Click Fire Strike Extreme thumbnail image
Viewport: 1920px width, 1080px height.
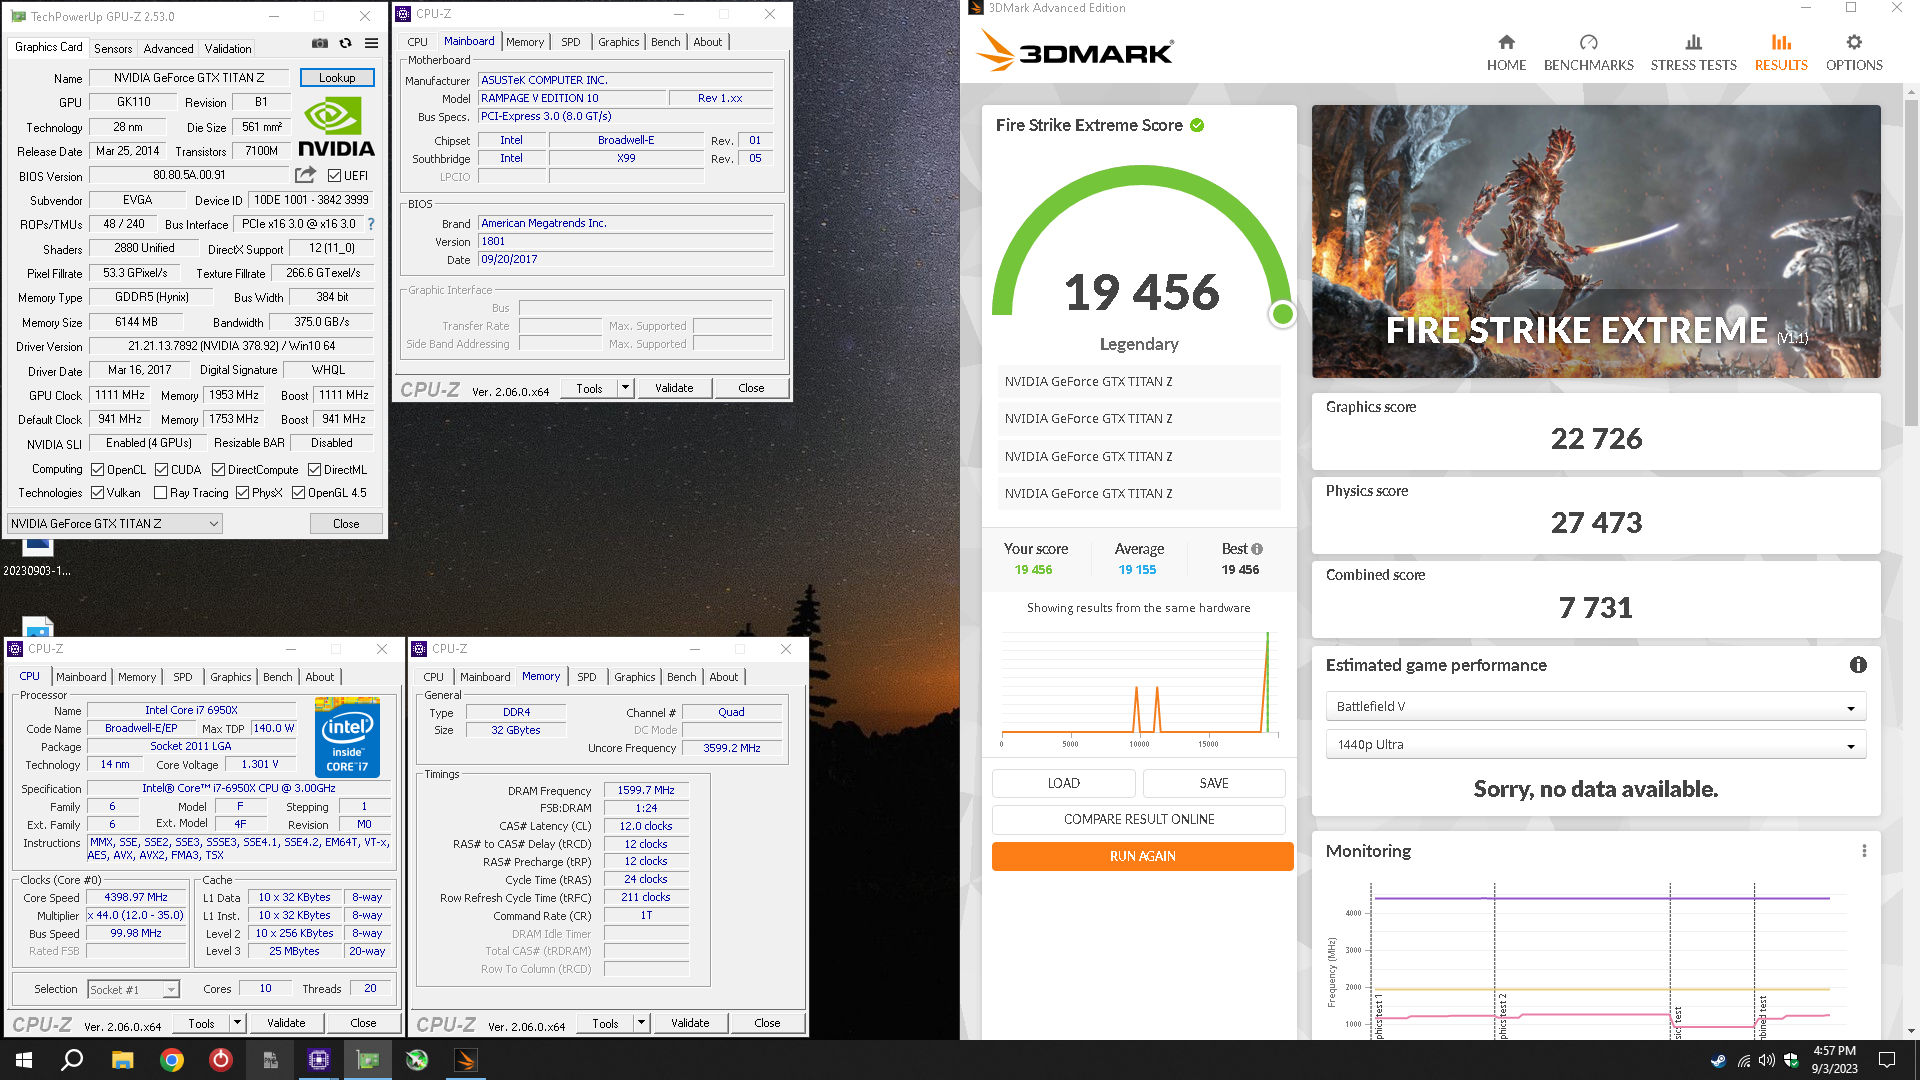click(1596, 241)
